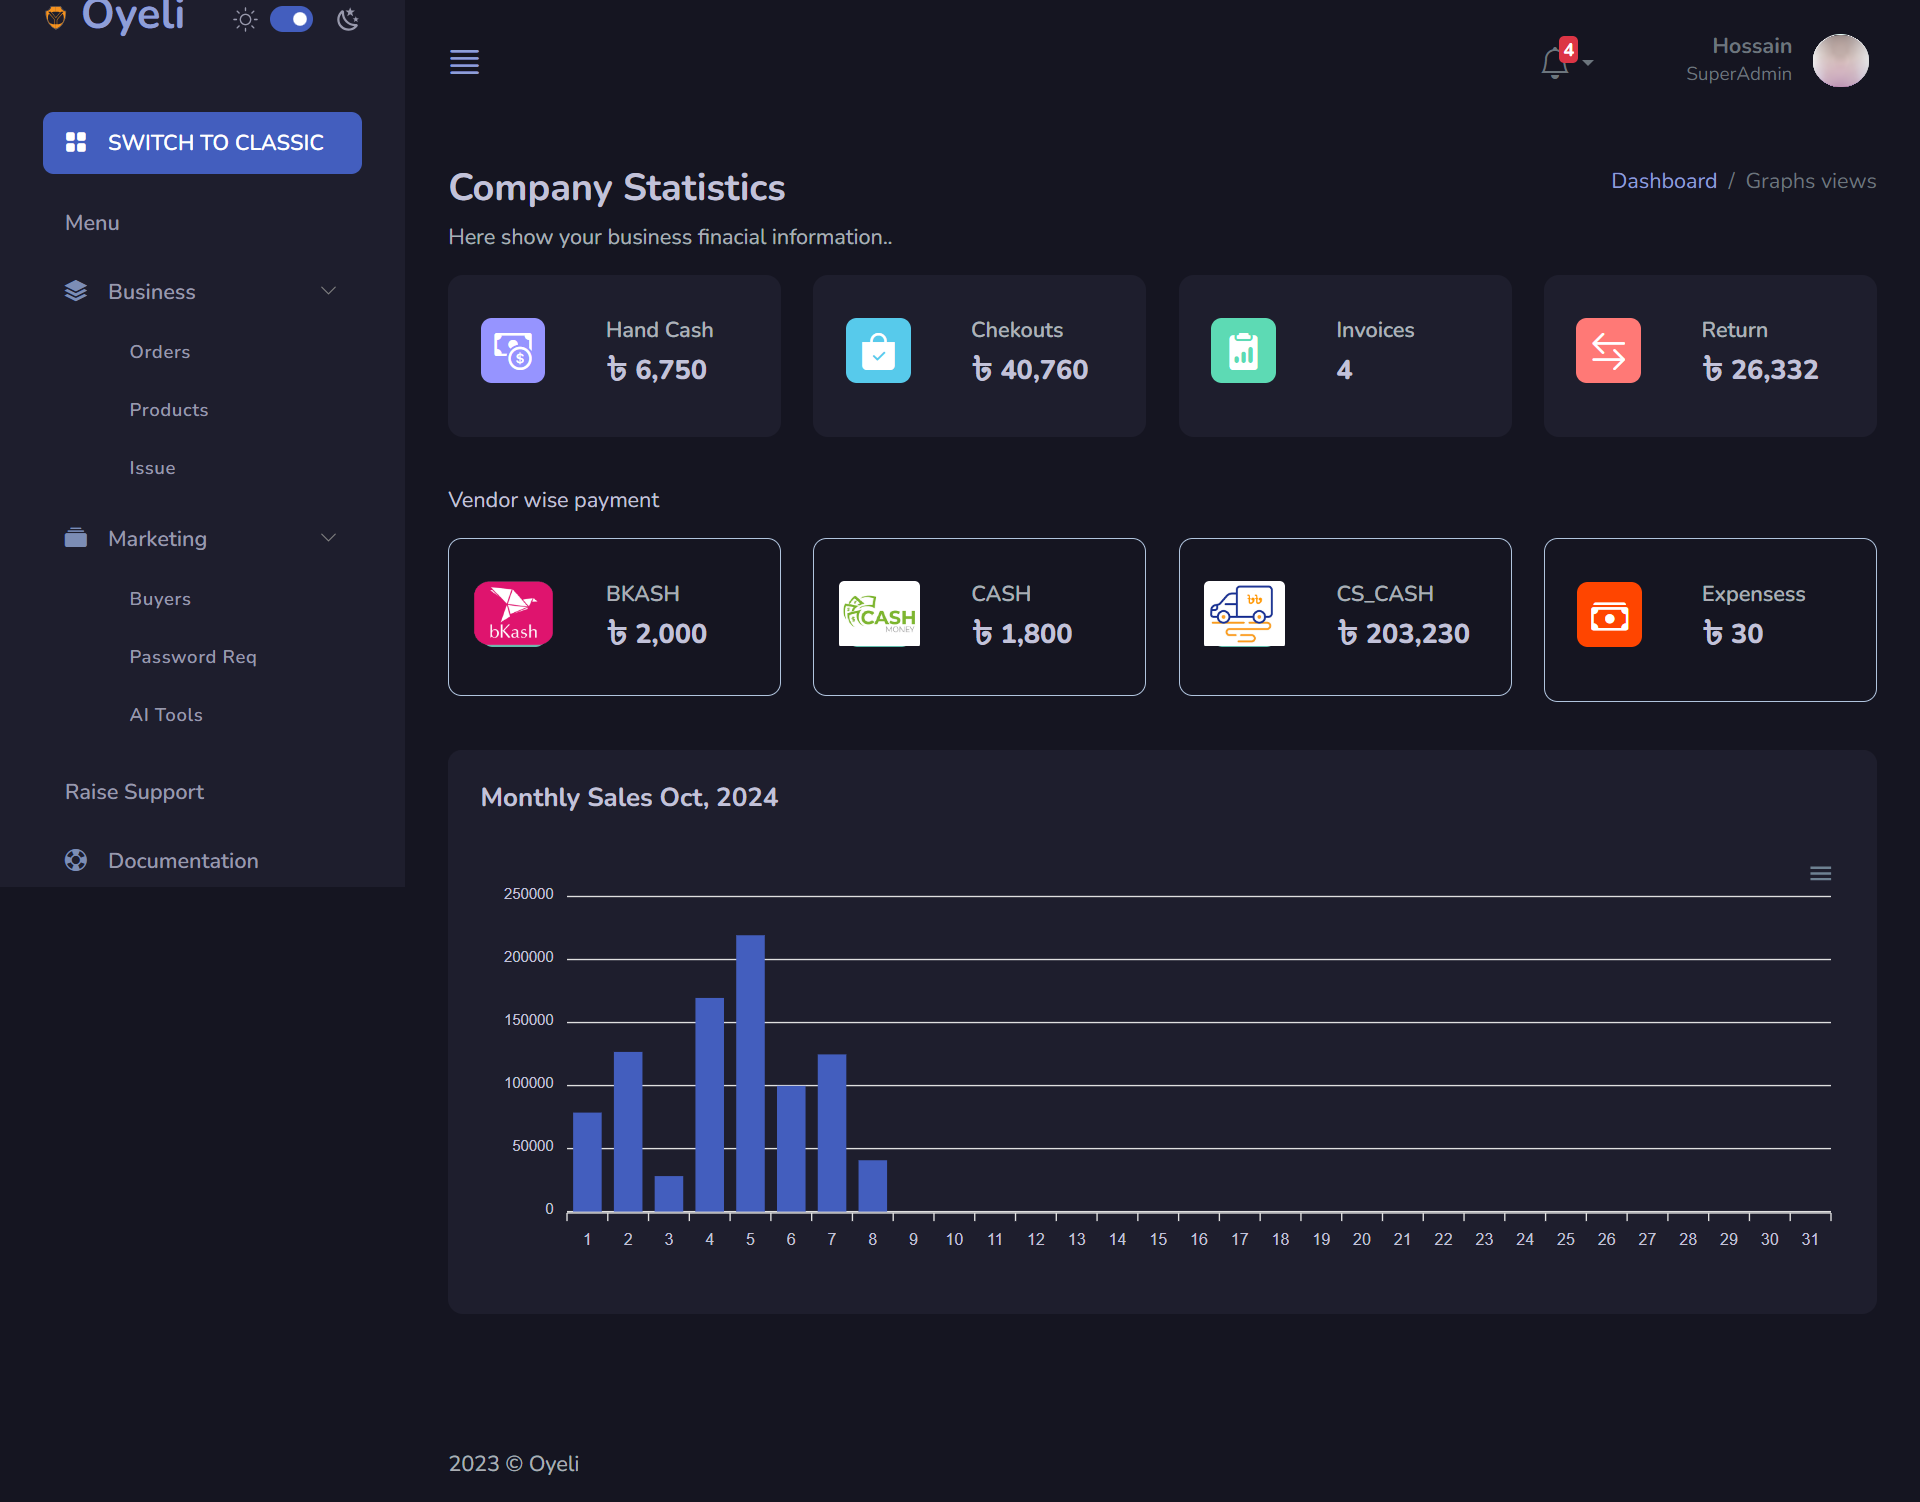Click the Hand Cash wallet icon
The width and height of the screenshot is (1920, 1502).
512,351
